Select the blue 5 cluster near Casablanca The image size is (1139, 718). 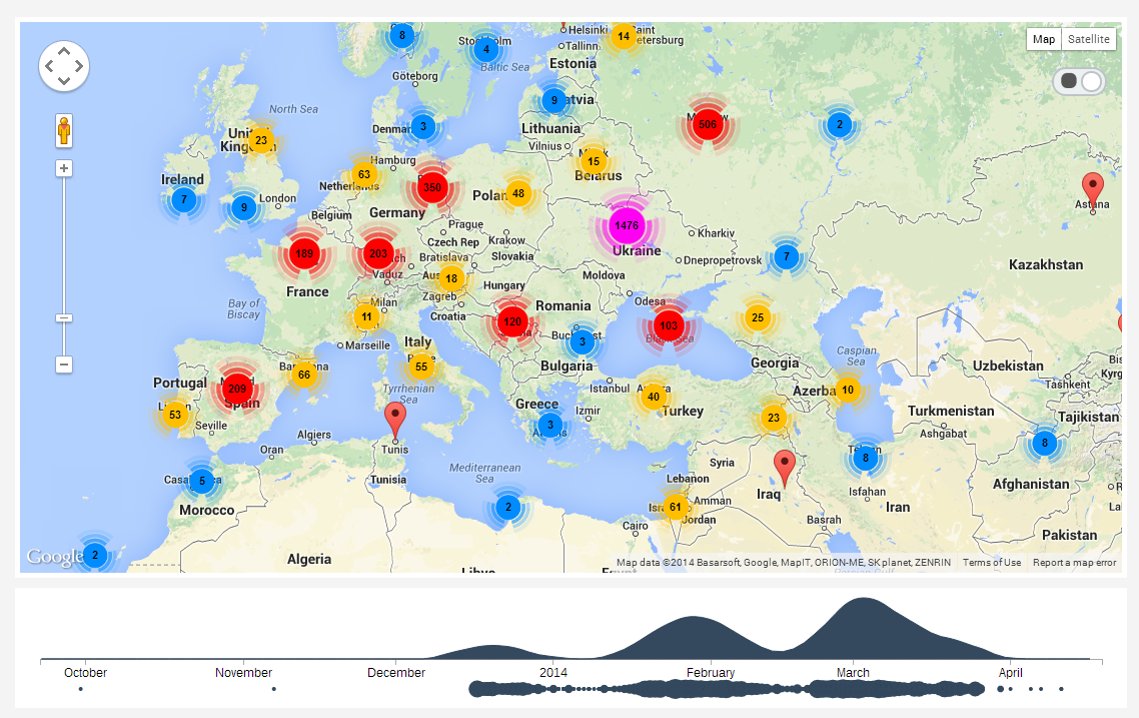point(202,480)
